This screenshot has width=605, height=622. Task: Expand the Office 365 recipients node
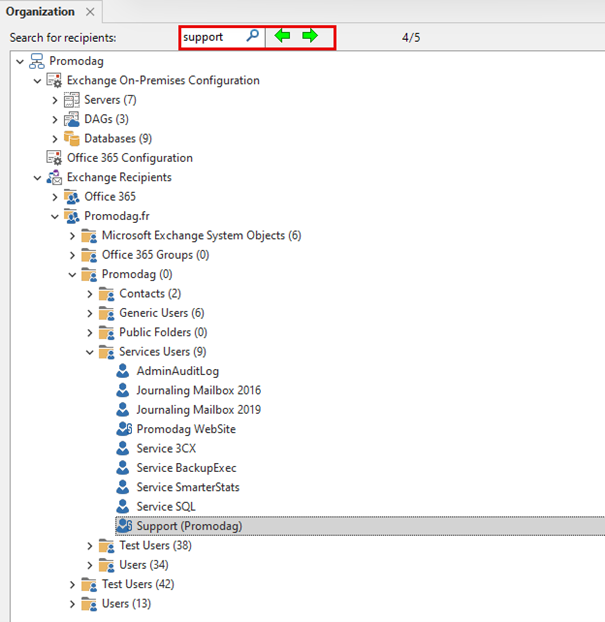[55, 197]
